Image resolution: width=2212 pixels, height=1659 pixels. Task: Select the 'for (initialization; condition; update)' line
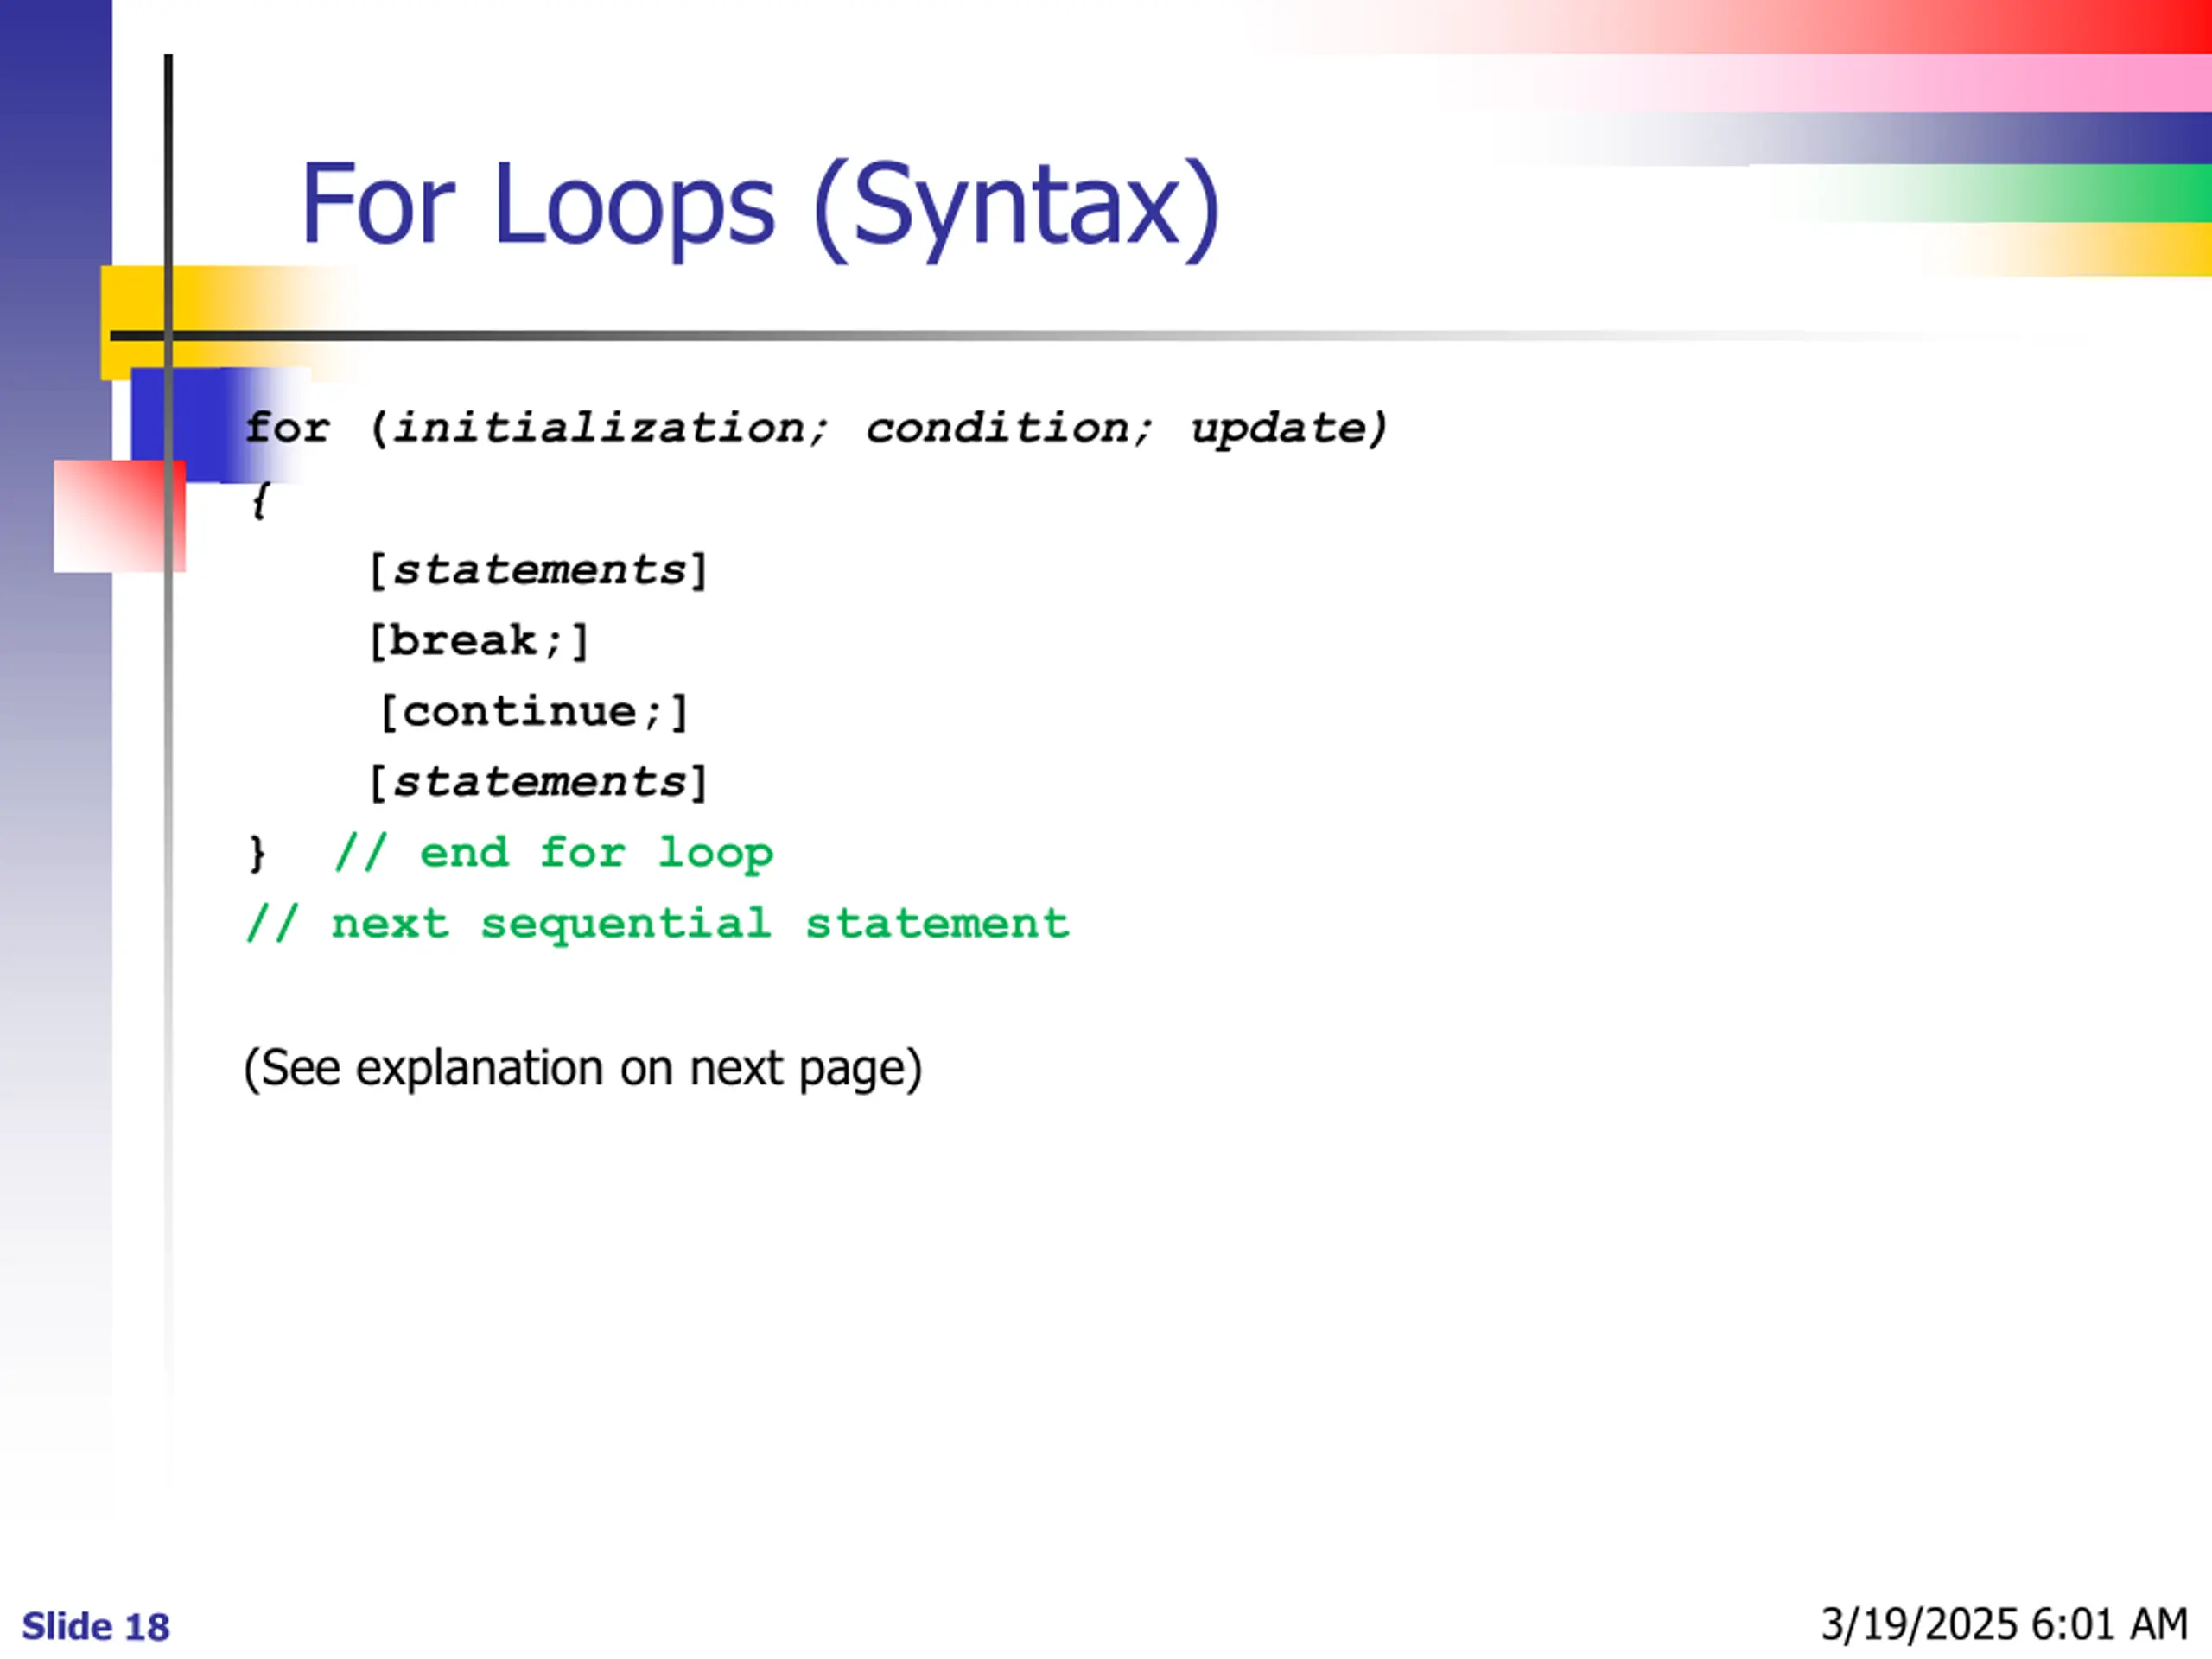(817, 429)
